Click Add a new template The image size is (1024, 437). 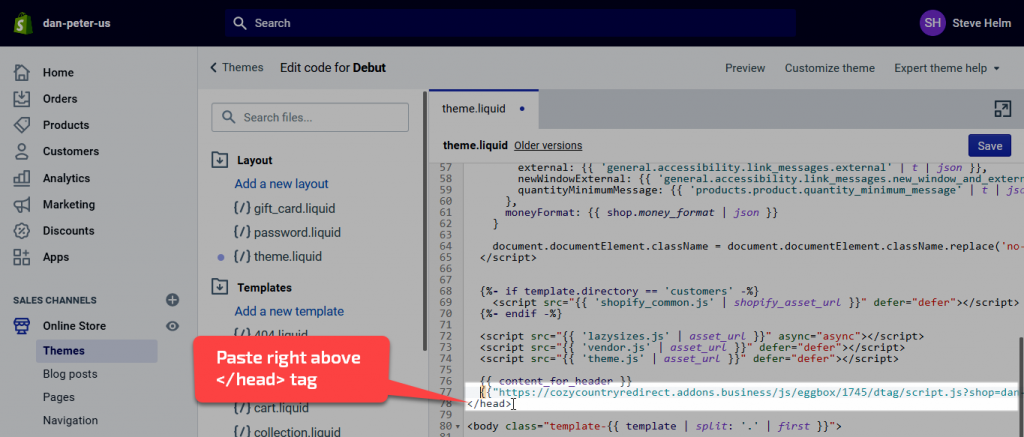click(x=289, y=312)
